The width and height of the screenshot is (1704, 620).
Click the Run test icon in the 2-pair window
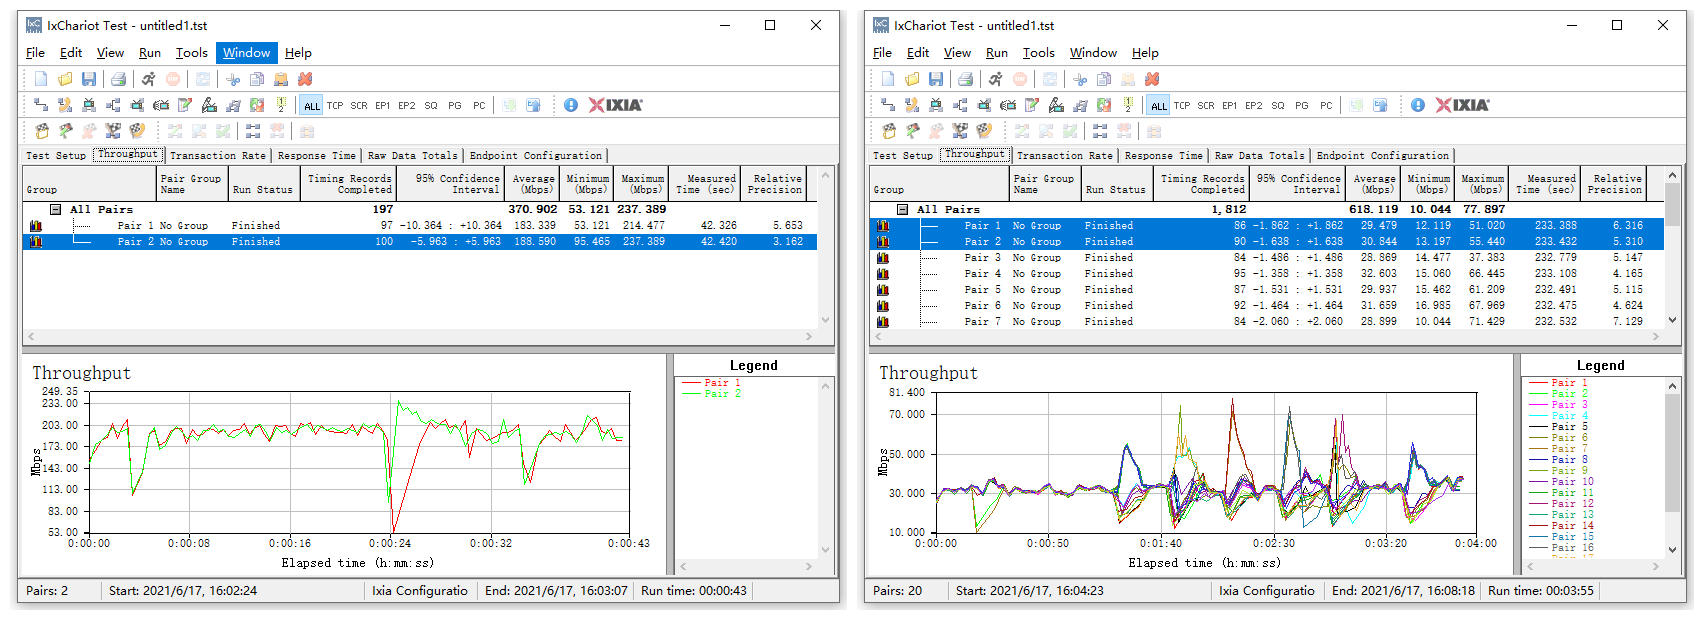tap(148, 79)
